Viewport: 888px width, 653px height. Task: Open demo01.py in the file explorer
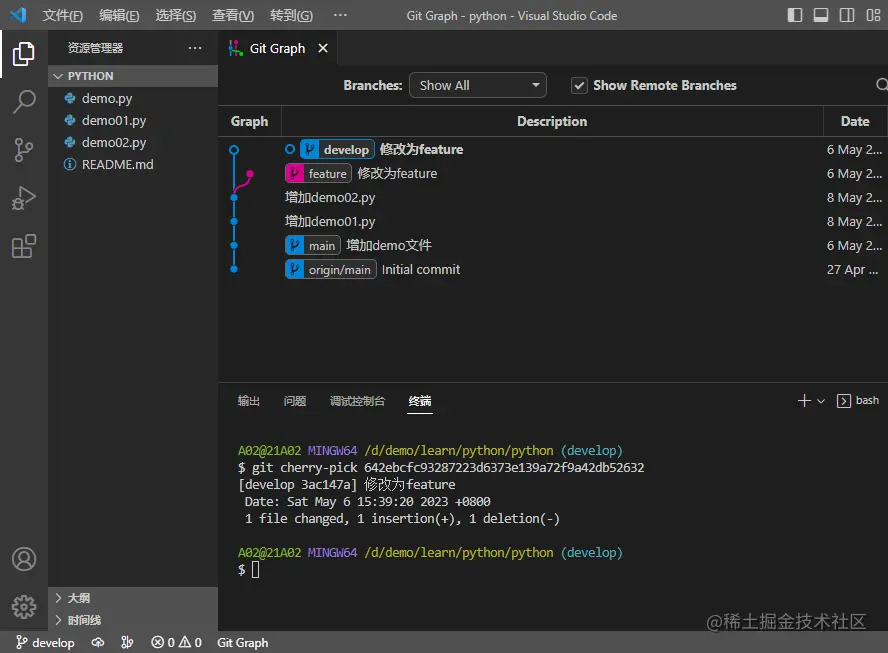click(x=114, y=121)
